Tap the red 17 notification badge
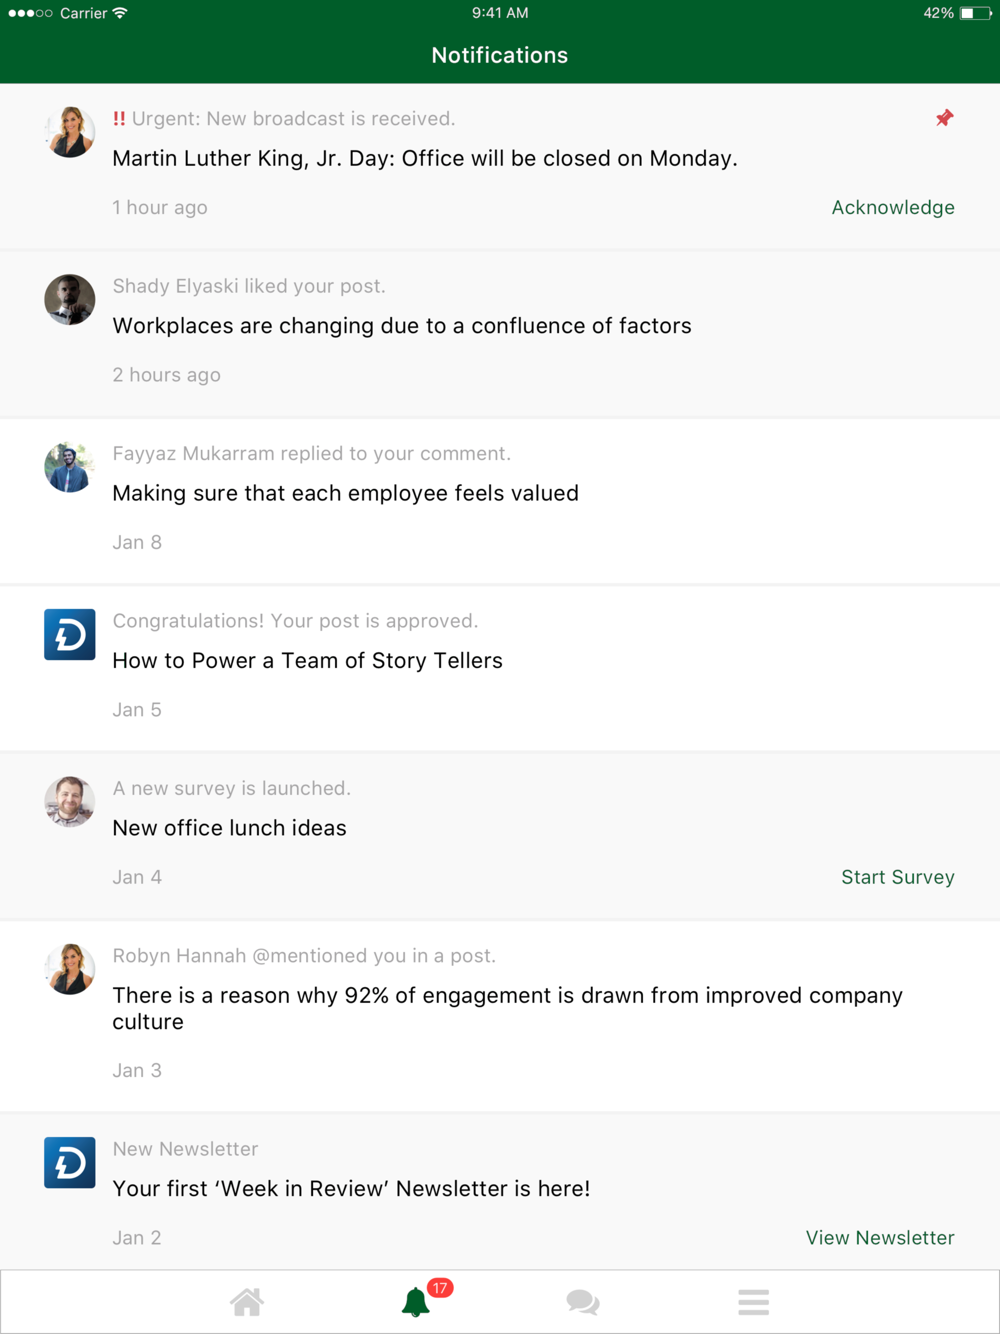The image size is (1000, 1334). point(440,1288)
